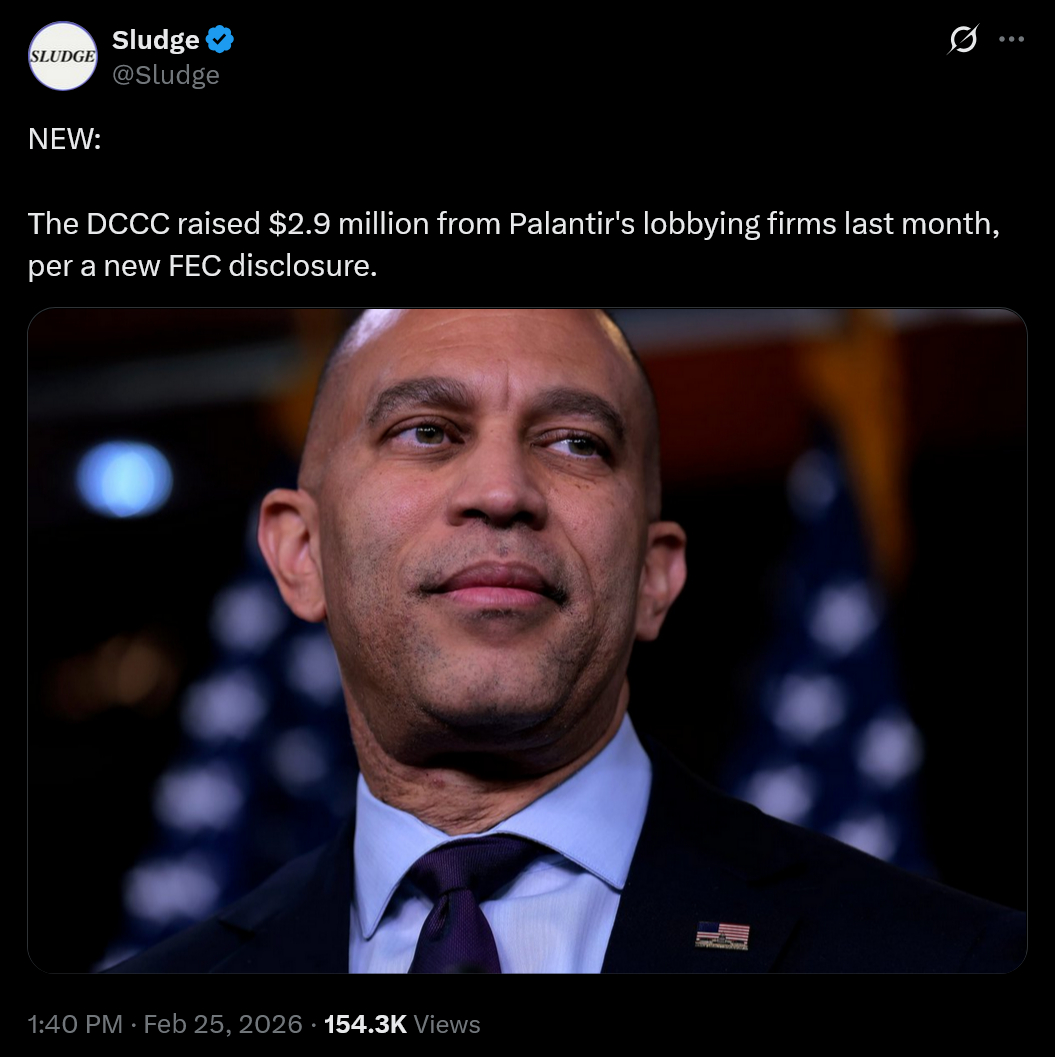Click the blue verified badge
This screenshot has width=1055, height=1057.
[221, 40]
